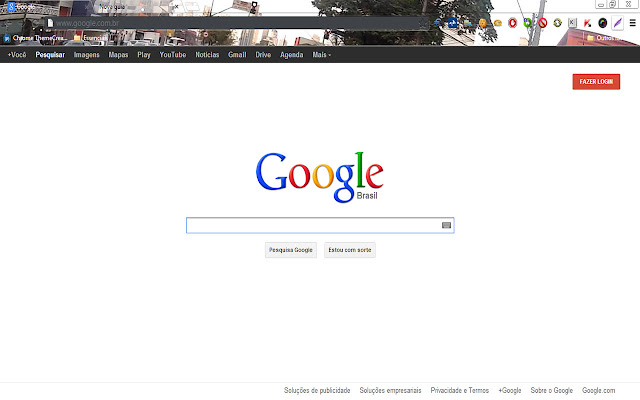640x400 pixels.
Task: Click the restore window button
Action: point(612,4)
